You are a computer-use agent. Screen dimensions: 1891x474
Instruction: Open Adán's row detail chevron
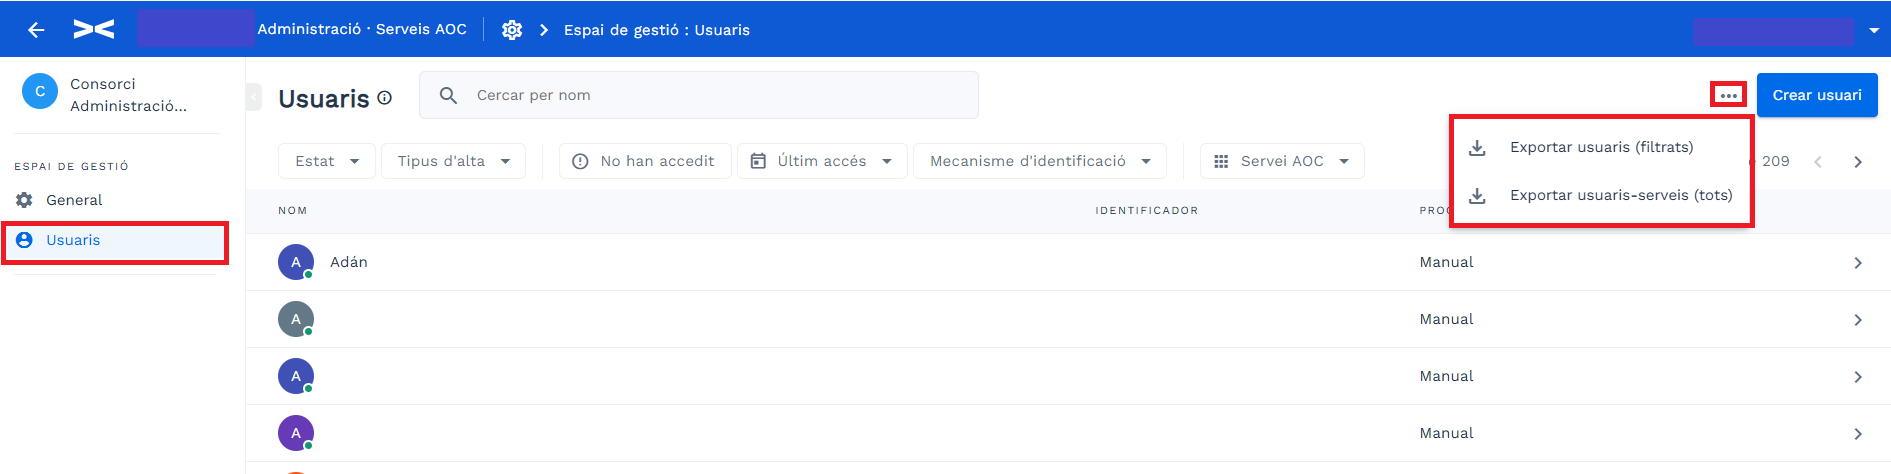[x=1857, y=263]
